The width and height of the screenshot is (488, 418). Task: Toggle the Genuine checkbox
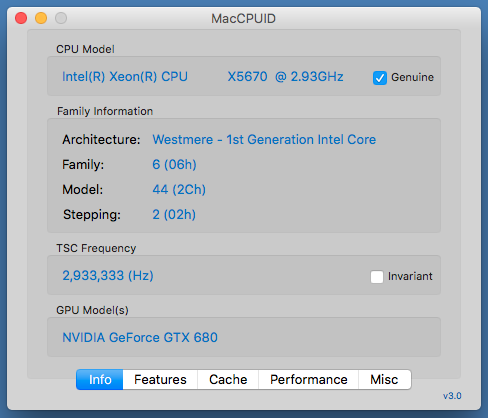(x=380, y=78)
